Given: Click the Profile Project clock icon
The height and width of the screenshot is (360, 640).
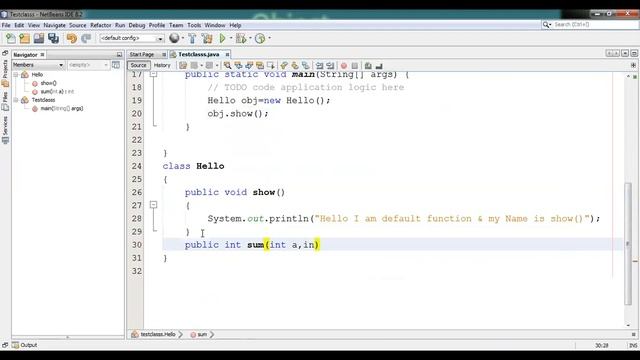Looking at the screenshot, I should click(260, 38).
